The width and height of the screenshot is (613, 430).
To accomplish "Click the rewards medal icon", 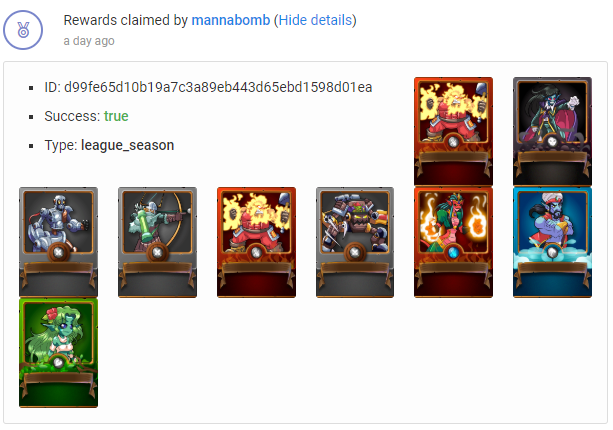I will pos(23,30).
